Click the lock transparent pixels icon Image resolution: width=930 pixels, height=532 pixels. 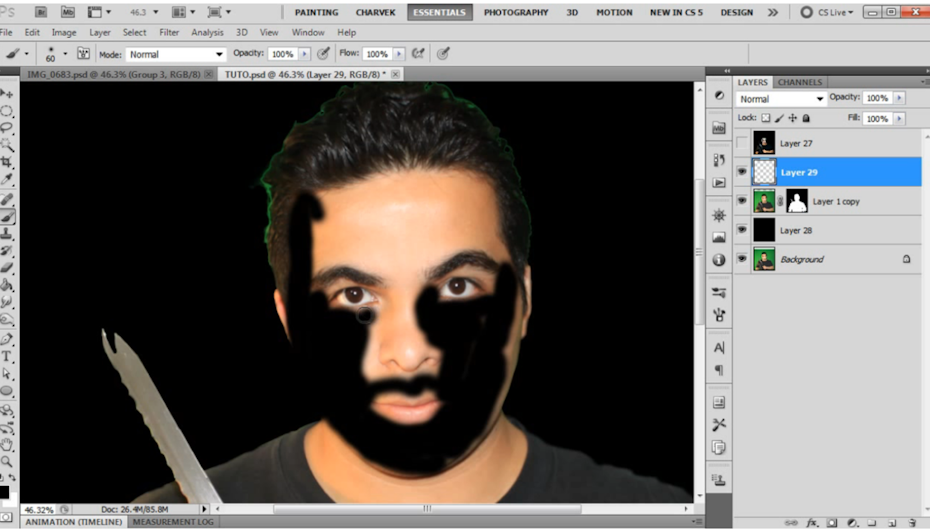(766, 118)
